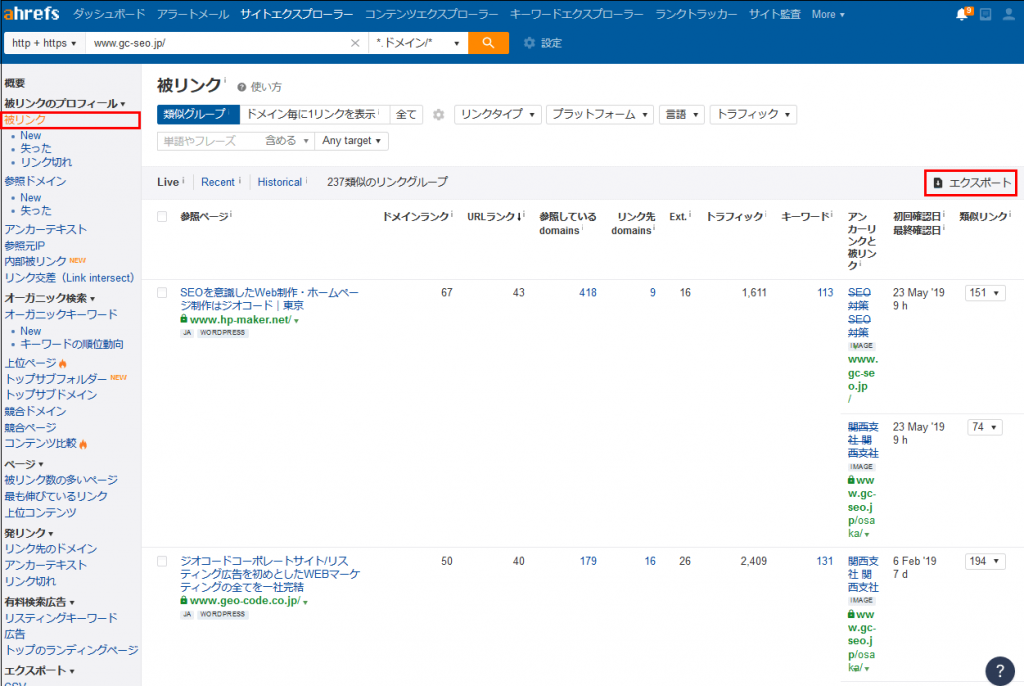Click the ahrefs logo
1024x686 pixels.
pos(31,13)
